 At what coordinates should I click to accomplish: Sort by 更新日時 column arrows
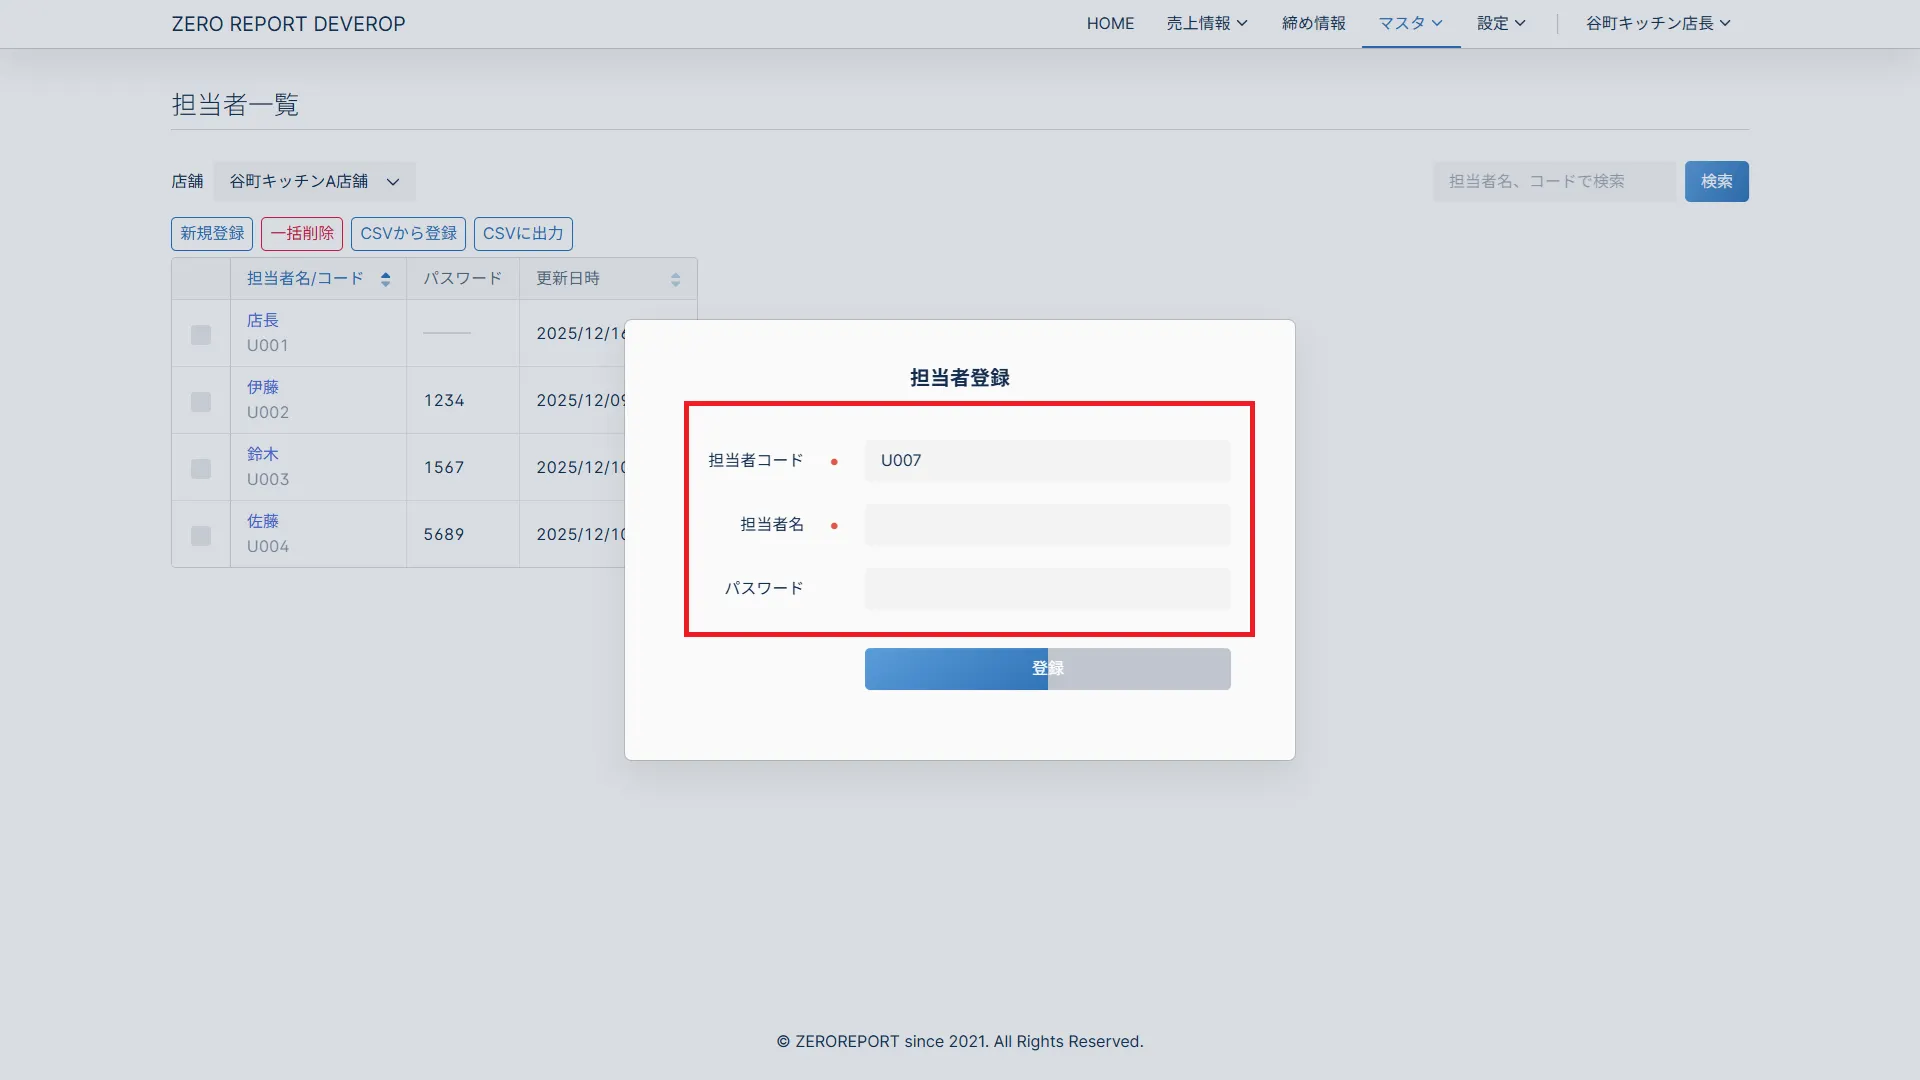pyautogui.click(x=675, y=279)
